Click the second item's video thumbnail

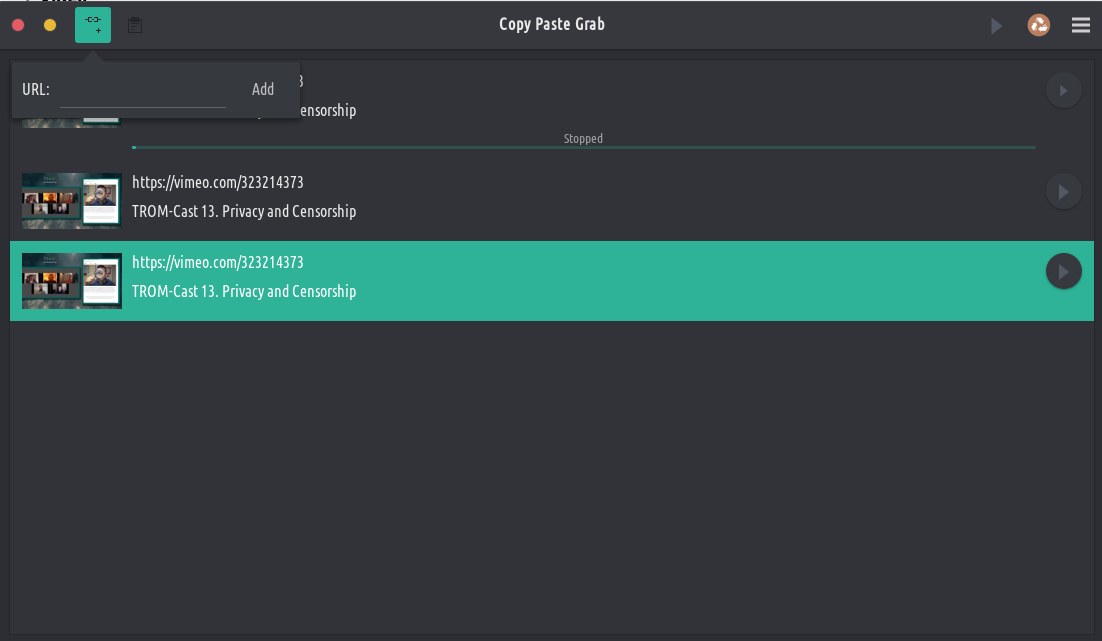[x=72, y=201]
